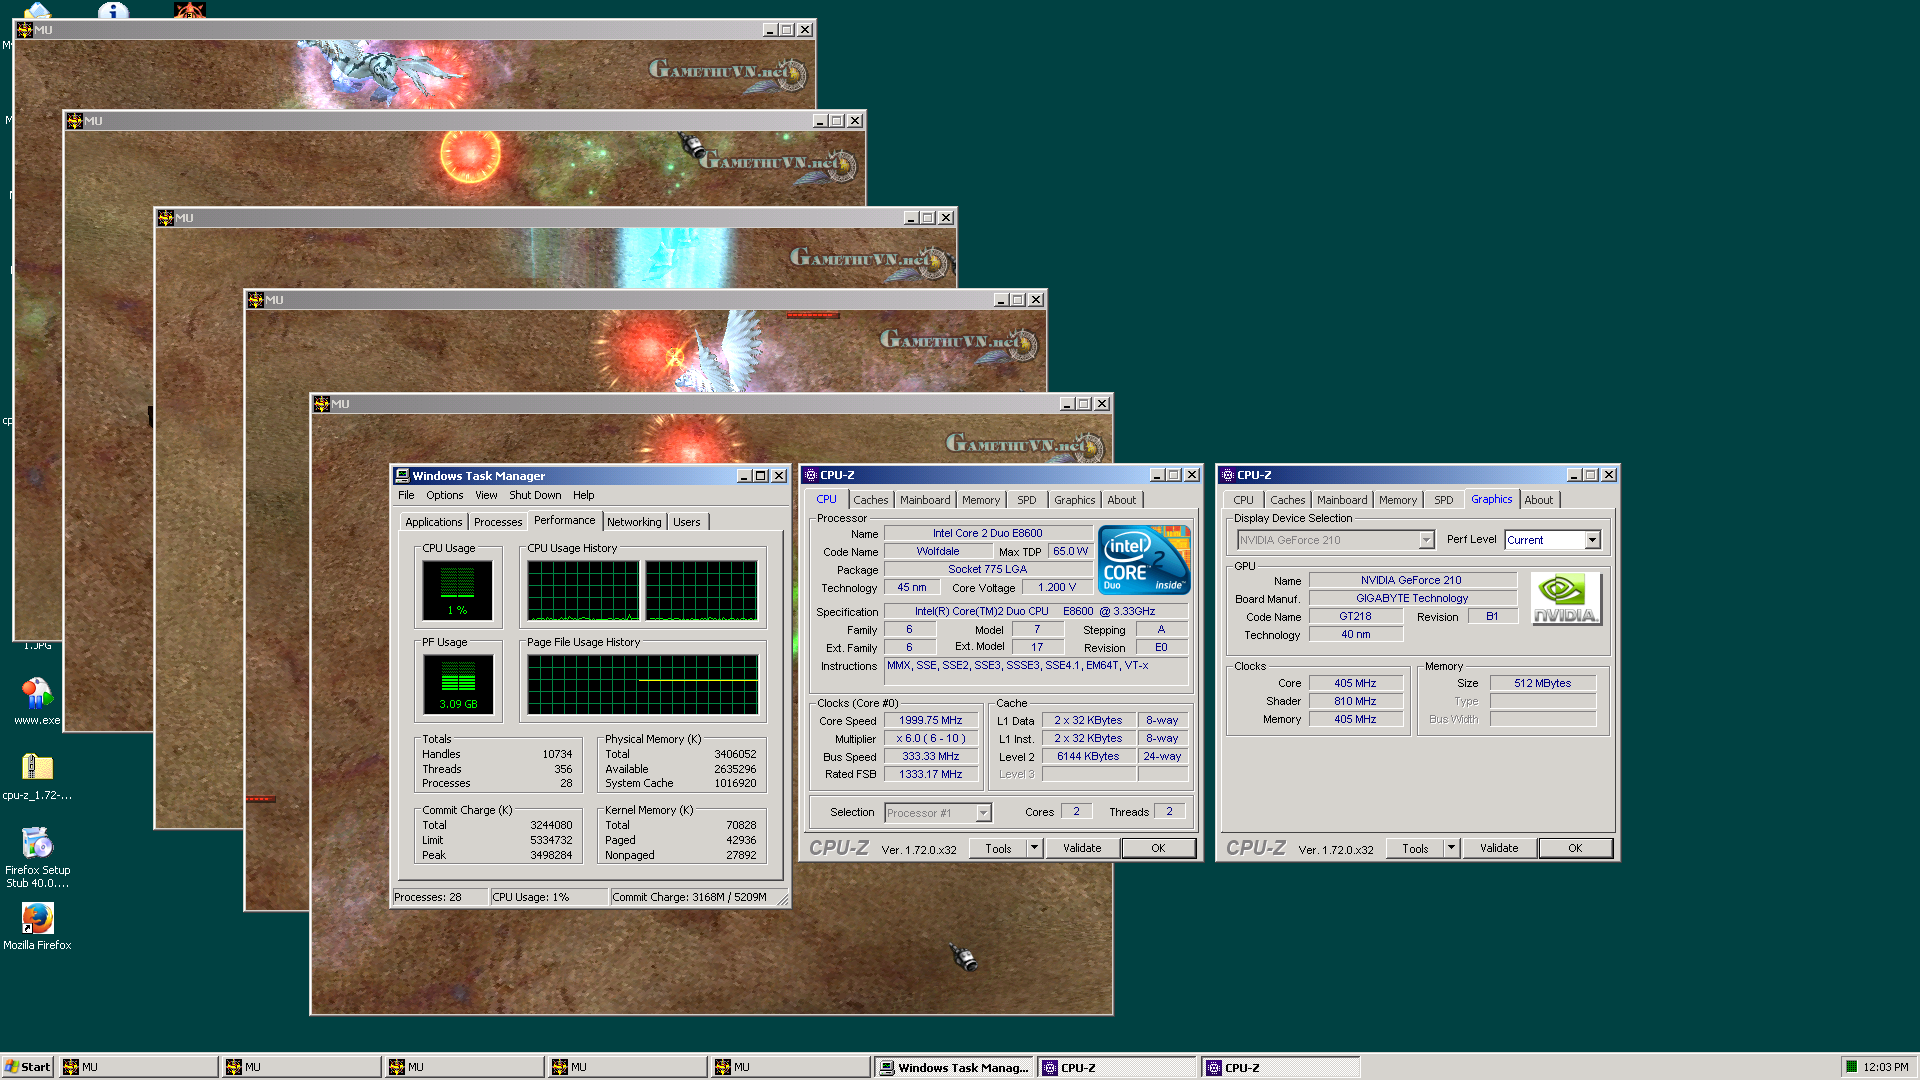Click the CPU Usage meter graph
1920x1080 pixels.
click(x=457, y=590)
